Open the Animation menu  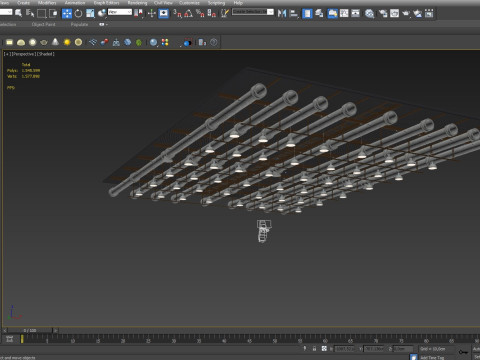75,3
